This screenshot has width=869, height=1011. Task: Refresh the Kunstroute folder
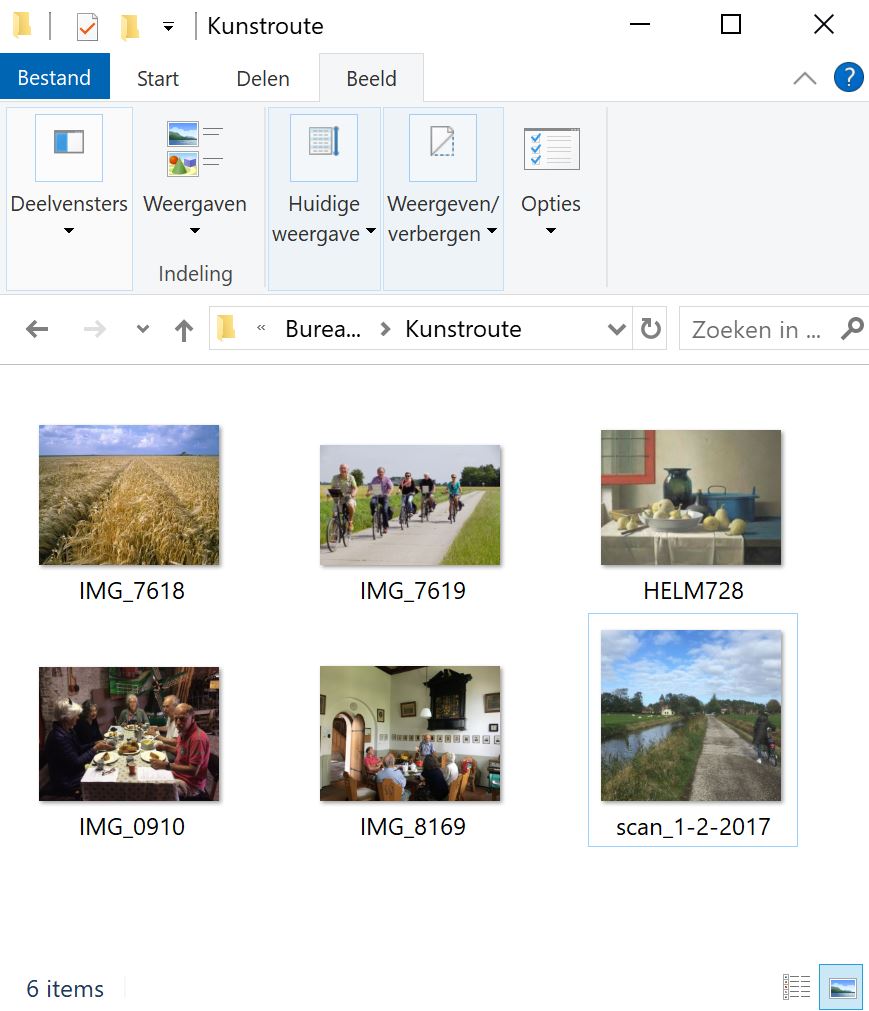point(650,329)
